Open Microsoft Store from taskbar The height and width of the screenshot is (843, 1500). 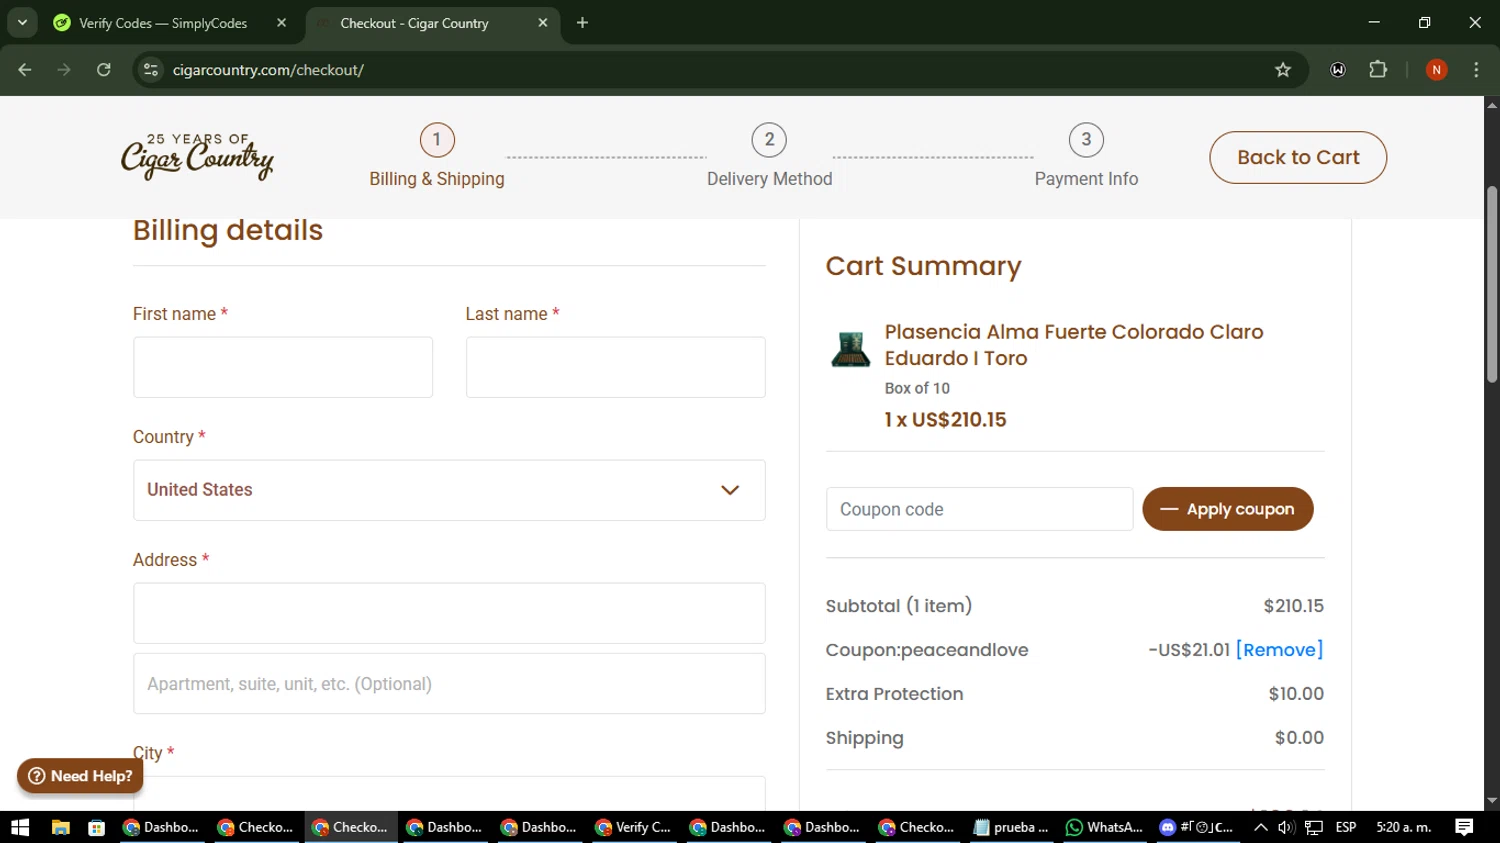coord(97,827)
